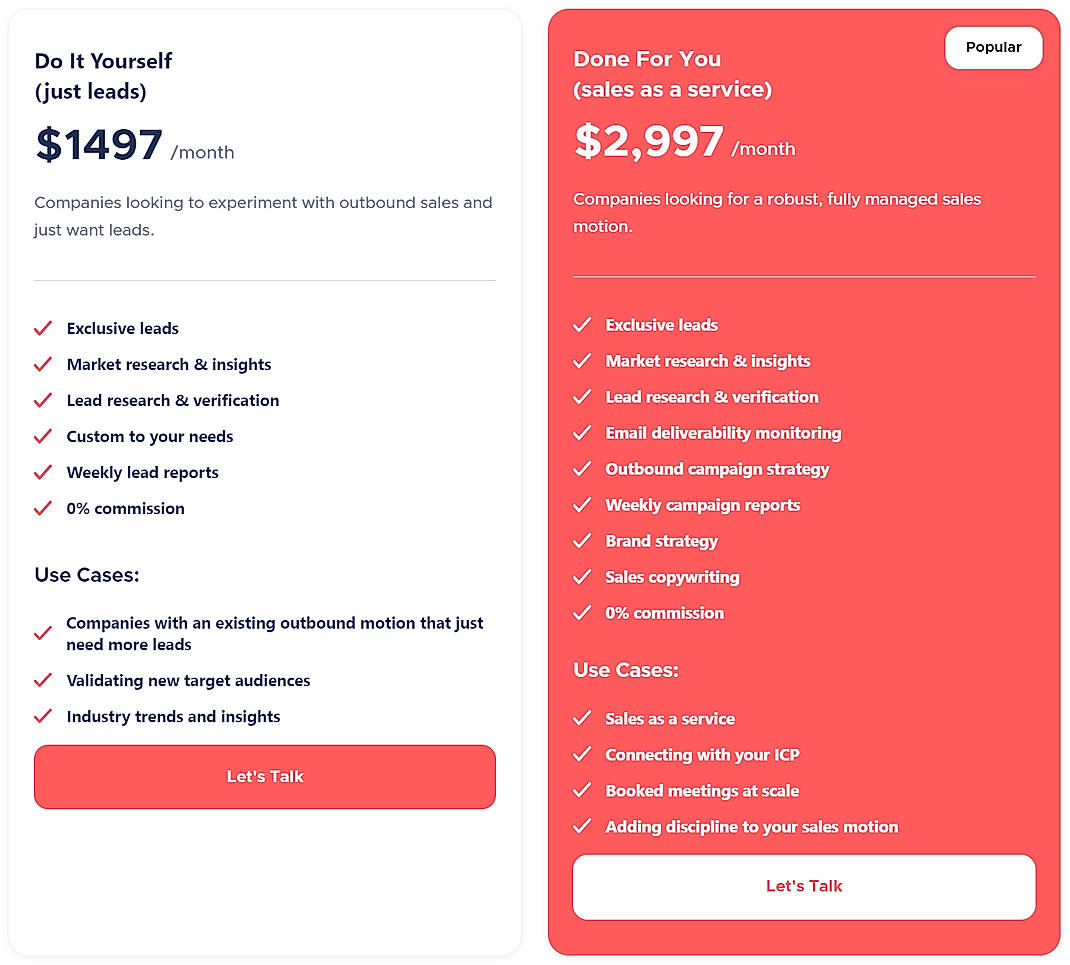Click the checkmark next to Email deliverability monitoring
Image resolution: width=1070 pixels, height=965 pixels.
coord(583,433)
